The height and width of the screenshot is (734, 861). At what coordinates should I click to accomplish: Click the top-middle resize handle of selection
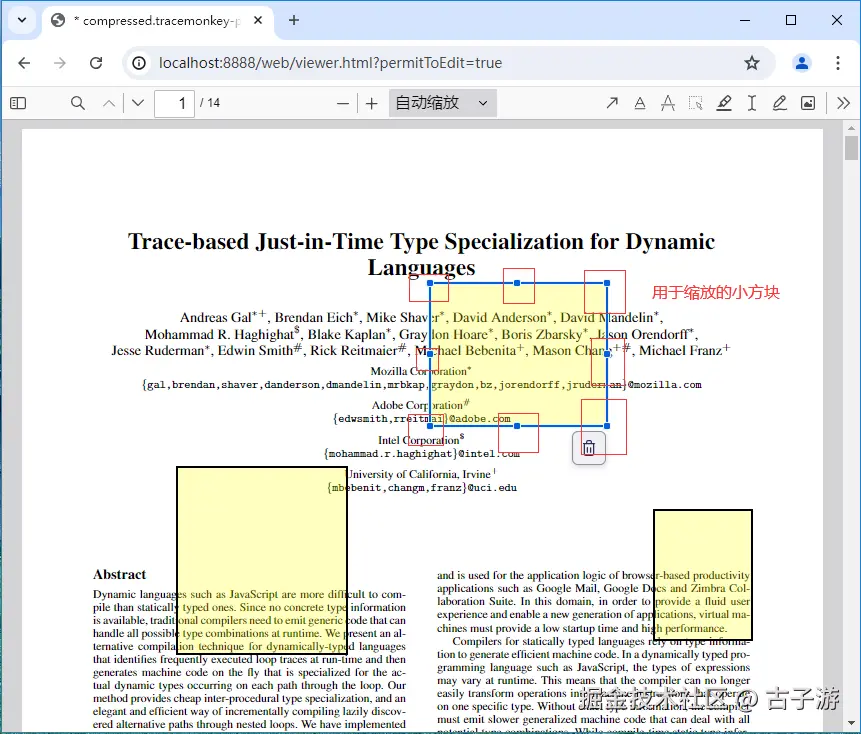[517, 283]
